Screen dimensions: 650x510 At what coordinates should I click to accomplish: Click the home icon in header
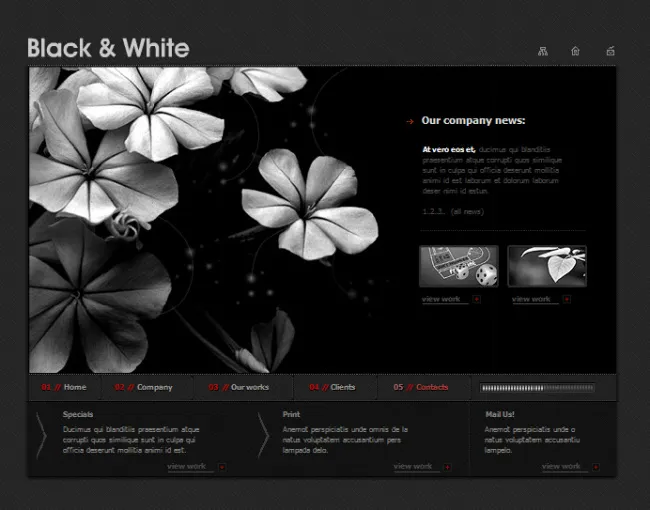(575, 51)
